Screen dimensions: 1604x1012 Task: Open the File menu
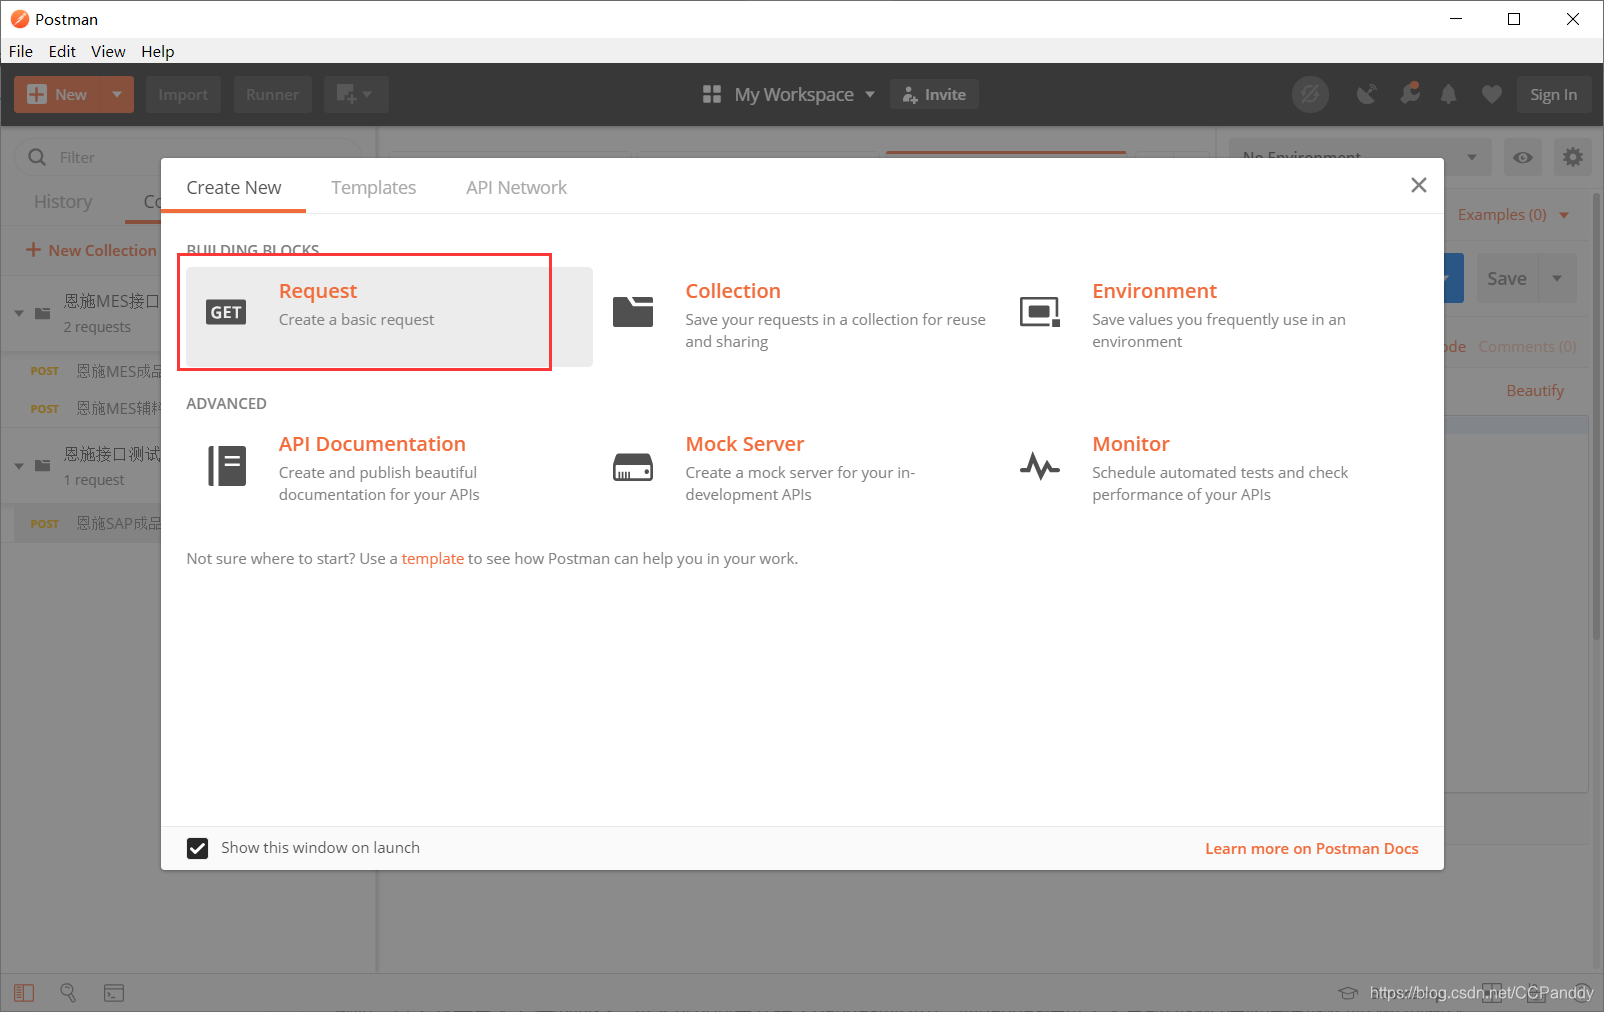(21, 51)
